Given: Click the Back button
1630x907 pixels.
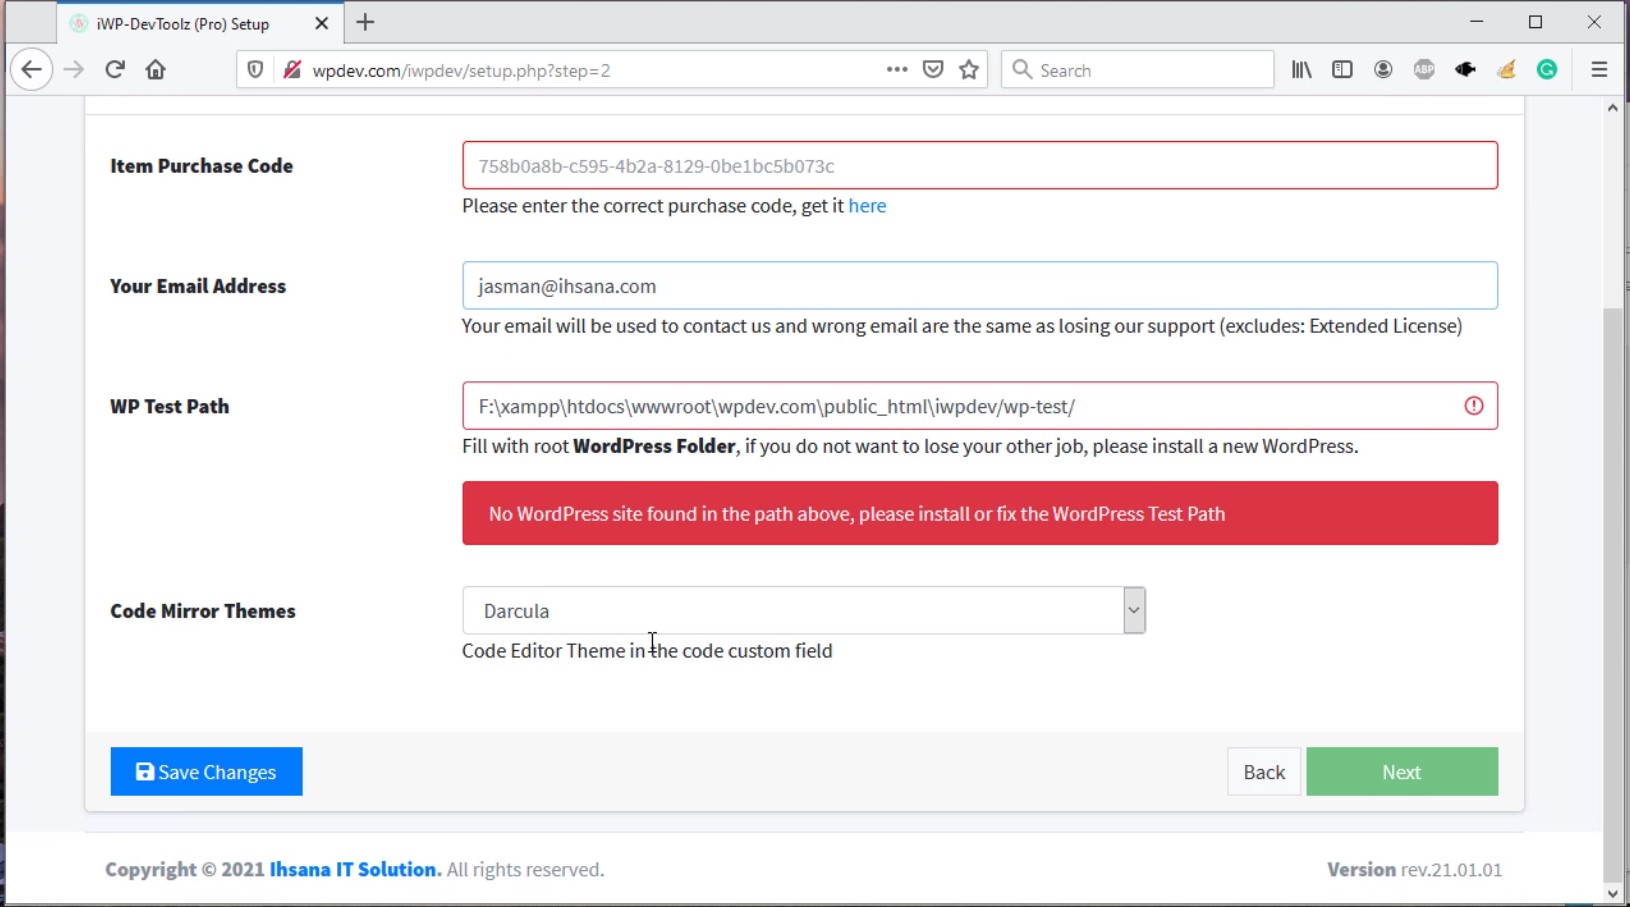Looking at the screenshot, I should tap(1264, 772).
